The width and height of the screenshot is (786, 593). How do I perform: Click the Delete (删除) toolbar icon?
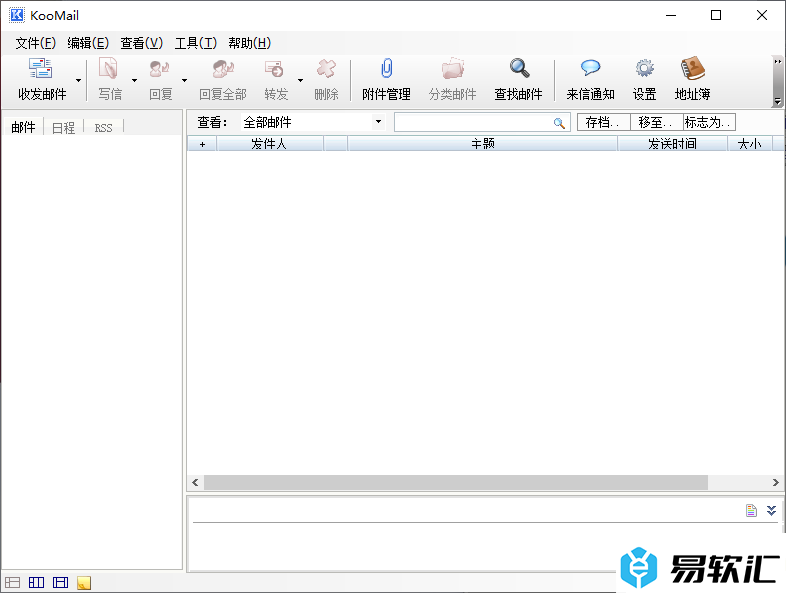[326, 69]
